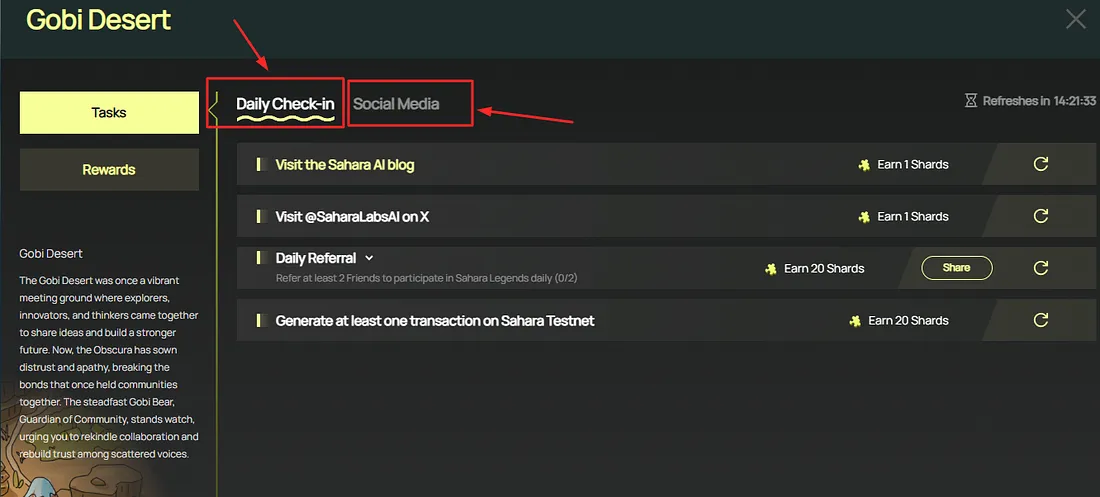This screenshot has height=497, width=1100.
Task: Click Earn 1 Shards on Sahara AI blog row
Action: click(x=913, y=165)
